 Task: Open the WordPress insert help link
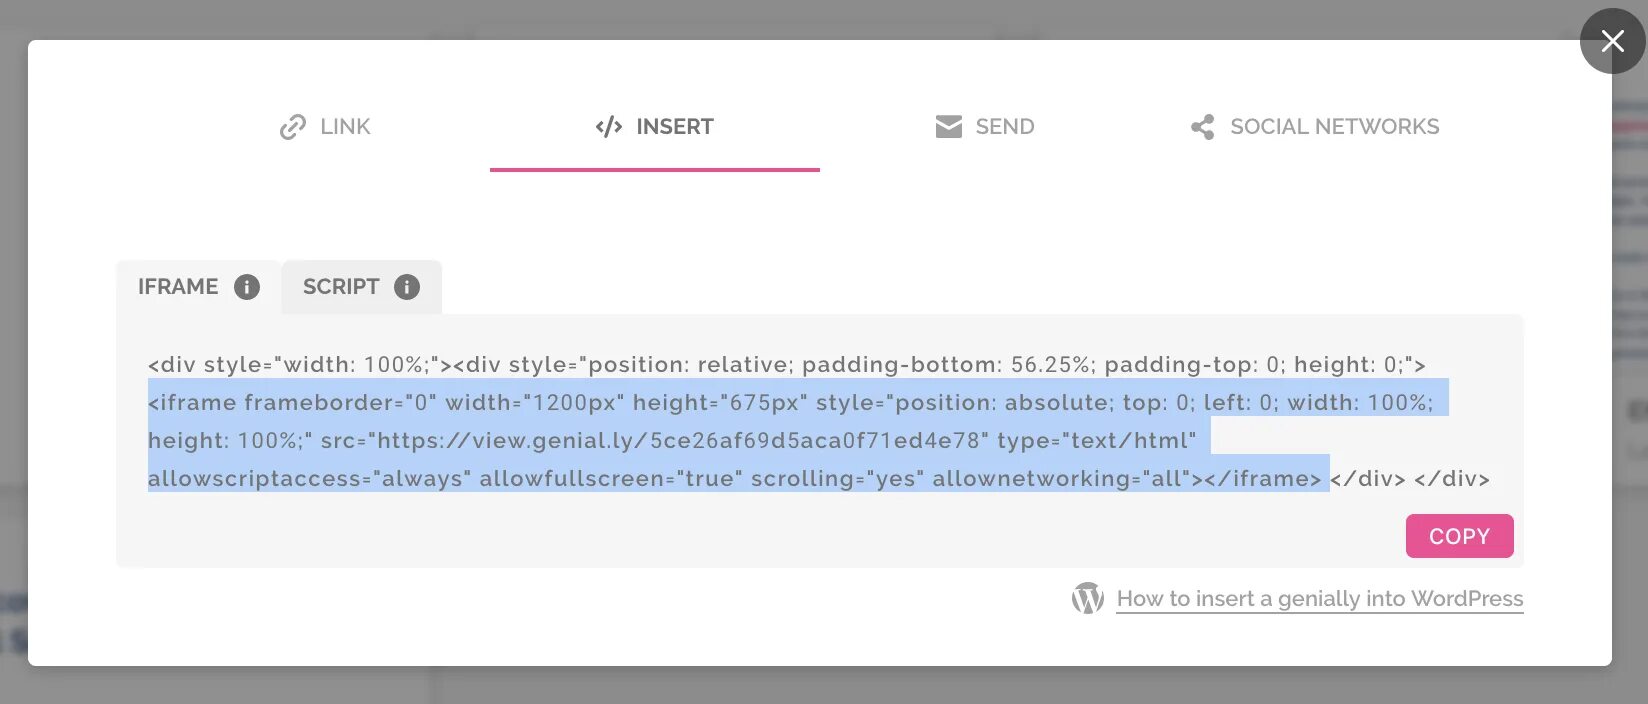coord(1319,599)
